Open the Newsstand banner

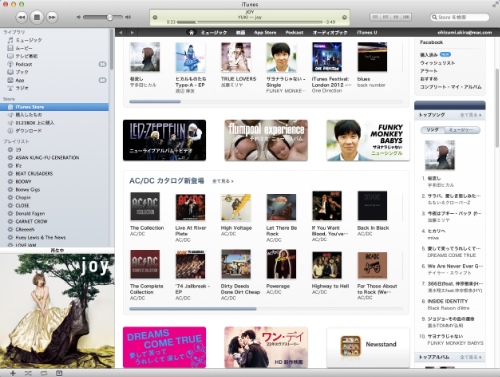[x=368, y=347]
